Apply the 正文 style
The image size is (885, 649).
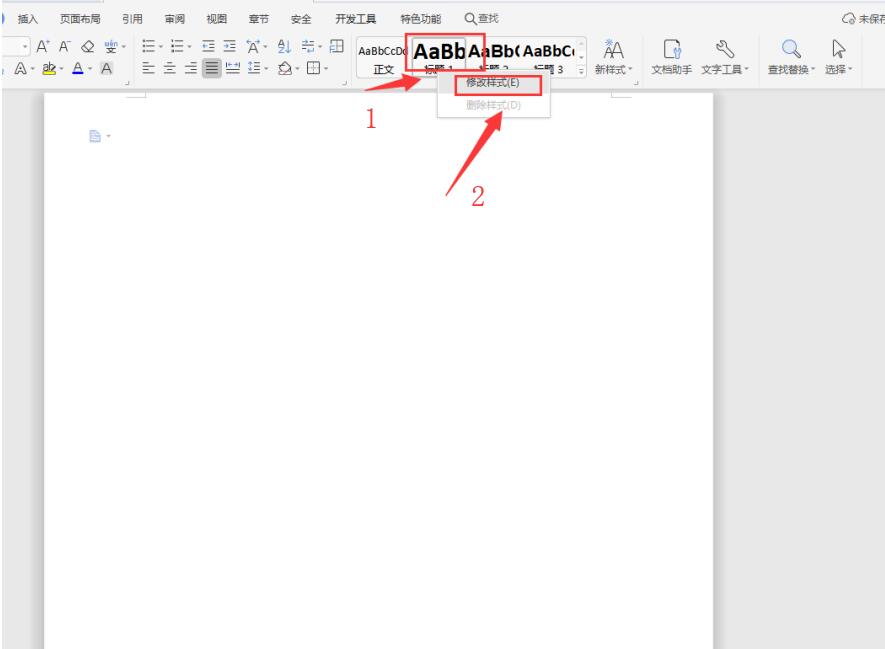383,58
